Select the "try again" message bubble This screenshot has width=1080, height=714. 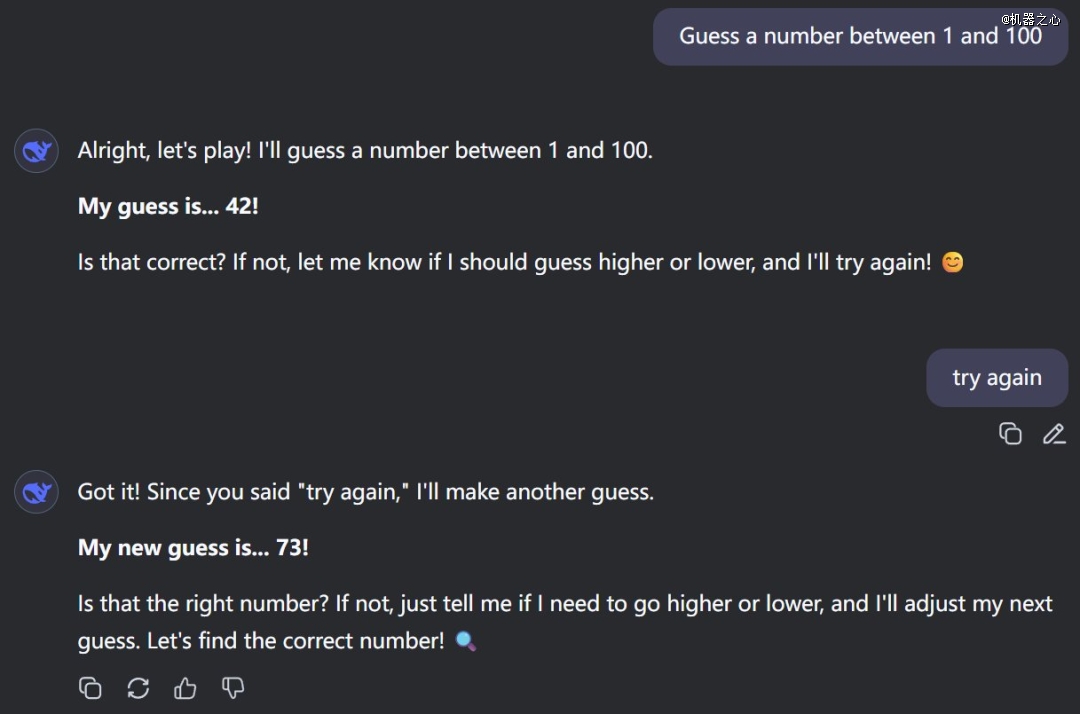[x=997, y=378]
